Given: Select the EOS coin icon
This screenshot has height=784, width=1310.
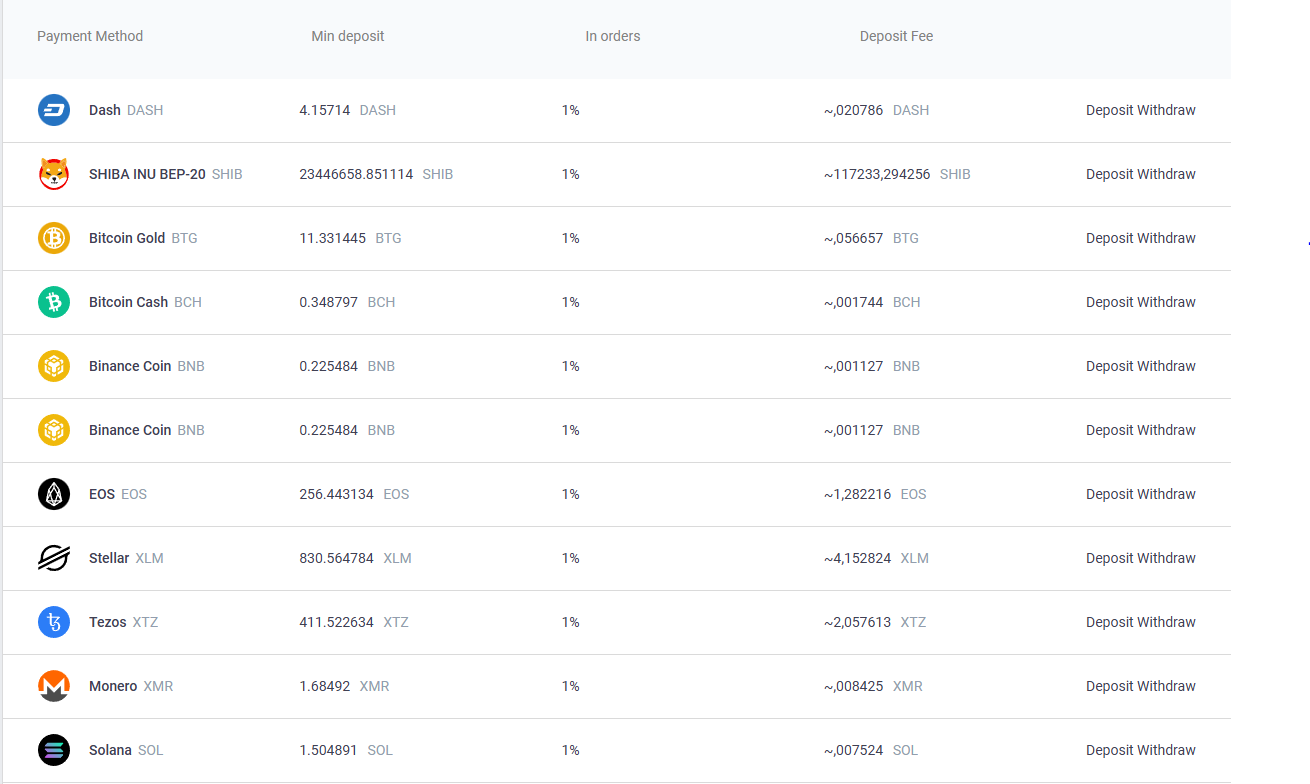Looking at the screenshot, I should pyautogui.click(x=54, y=494).
